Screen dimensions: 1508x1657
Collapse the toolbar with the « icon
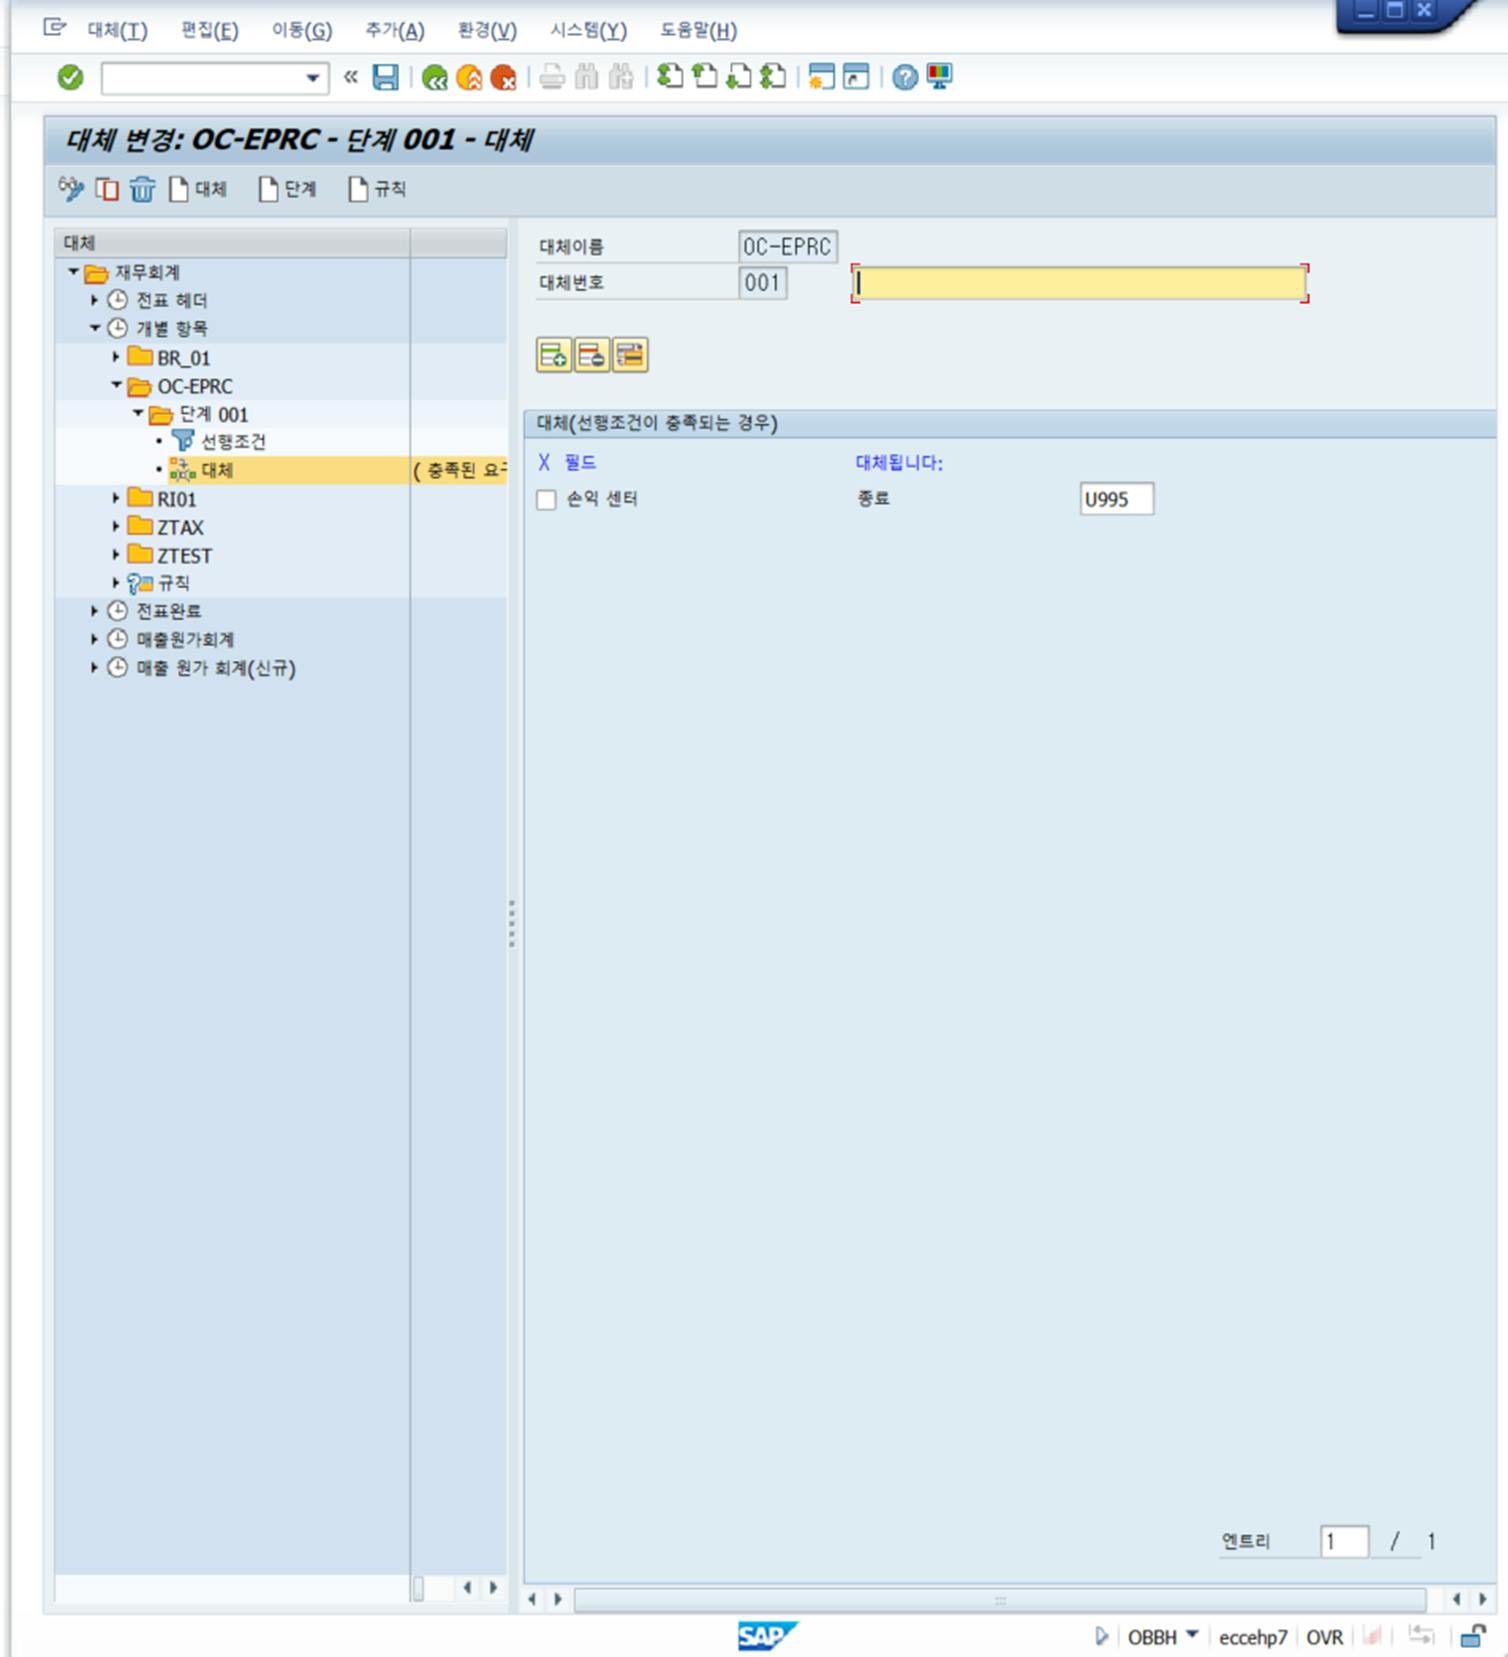350,77
